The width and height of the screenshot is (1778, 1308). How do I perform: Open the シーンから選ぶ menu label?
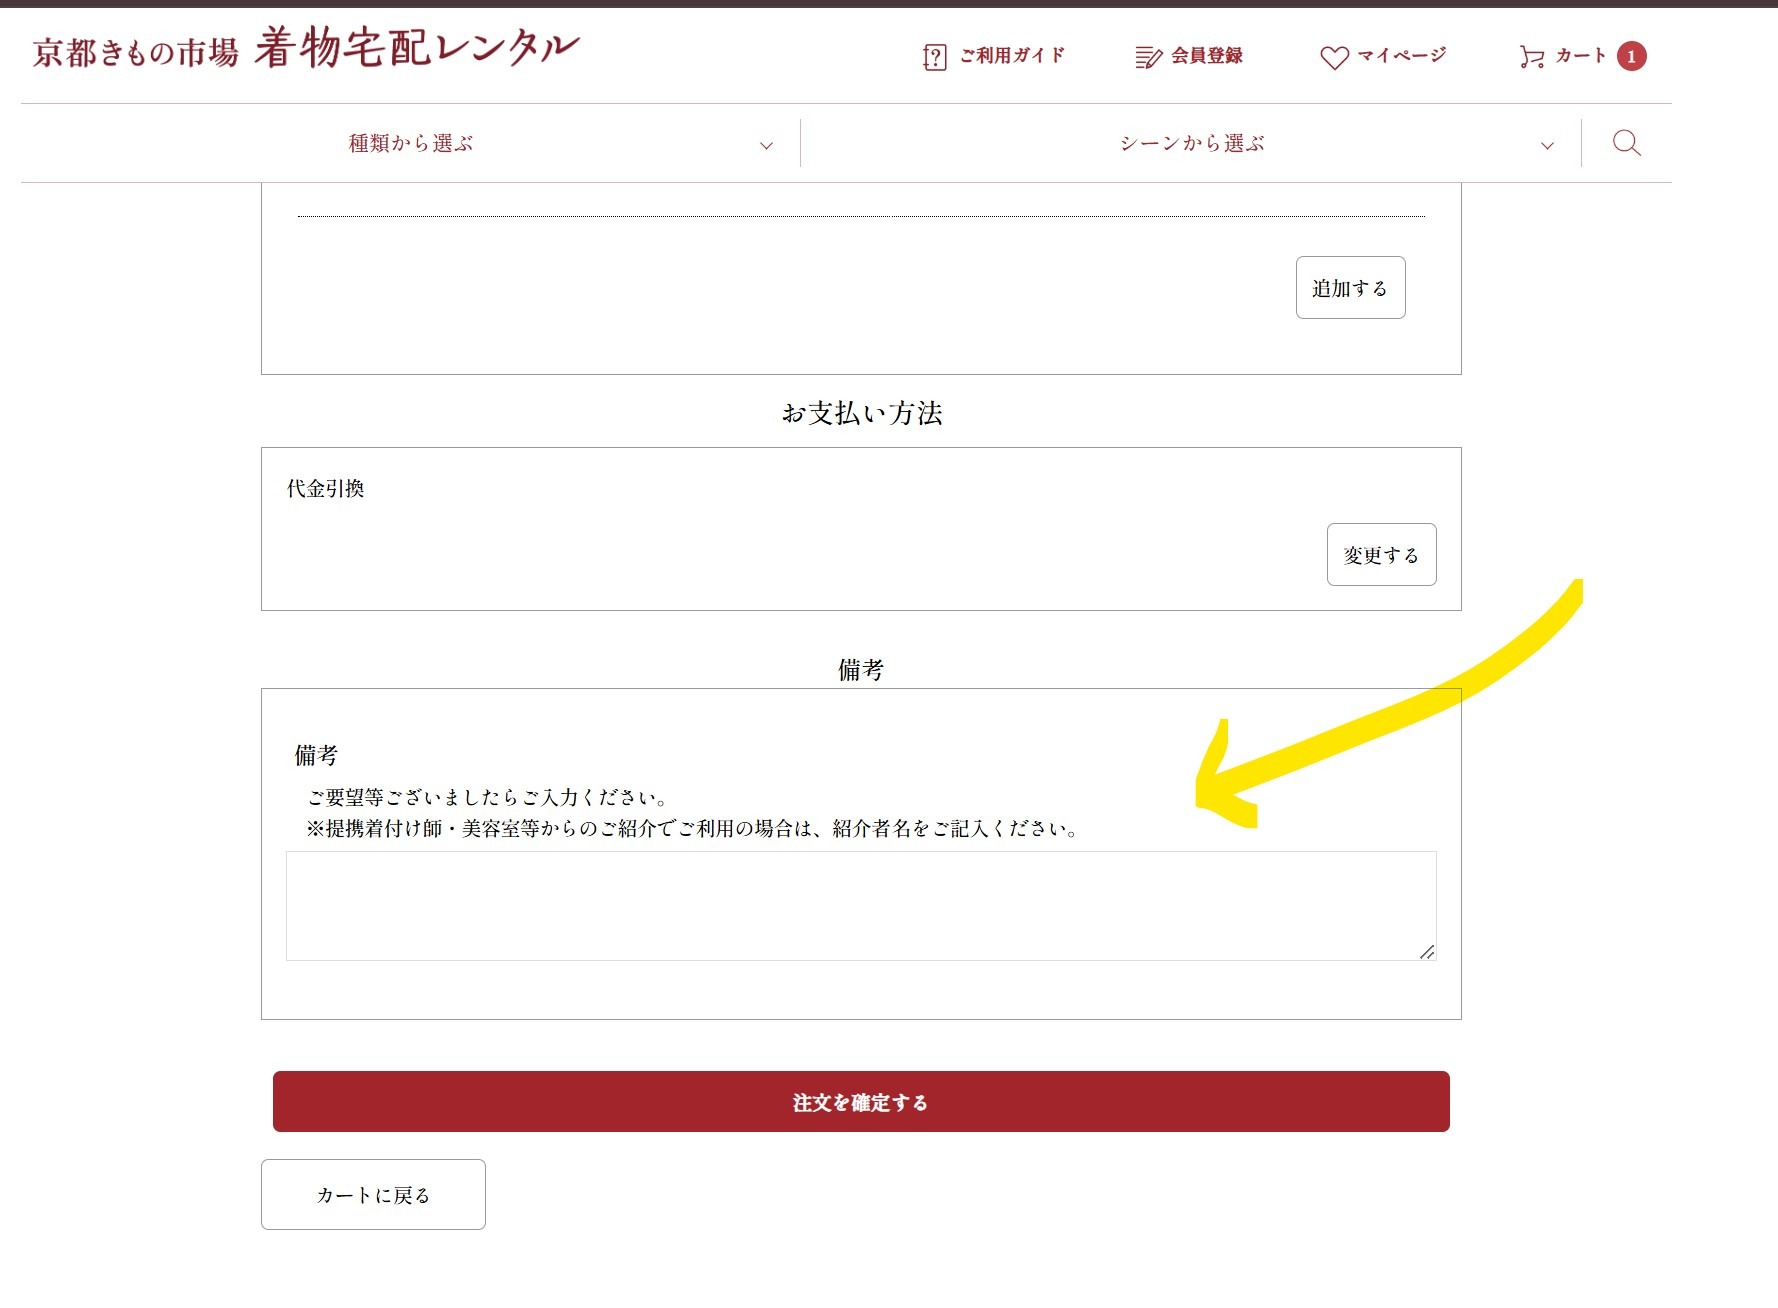tap(1191, 143)
